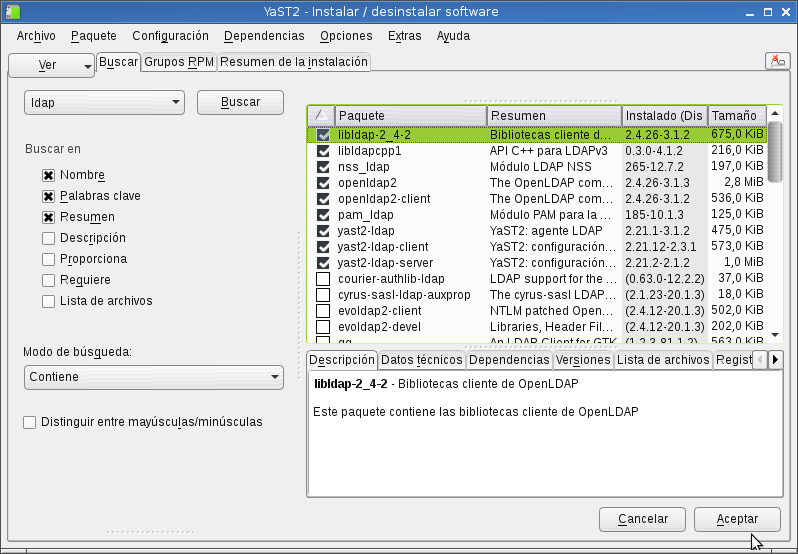The width and height of the screenshot is (798, 554).
Task: Sort by the Tamaño column header
Action: 737,115
